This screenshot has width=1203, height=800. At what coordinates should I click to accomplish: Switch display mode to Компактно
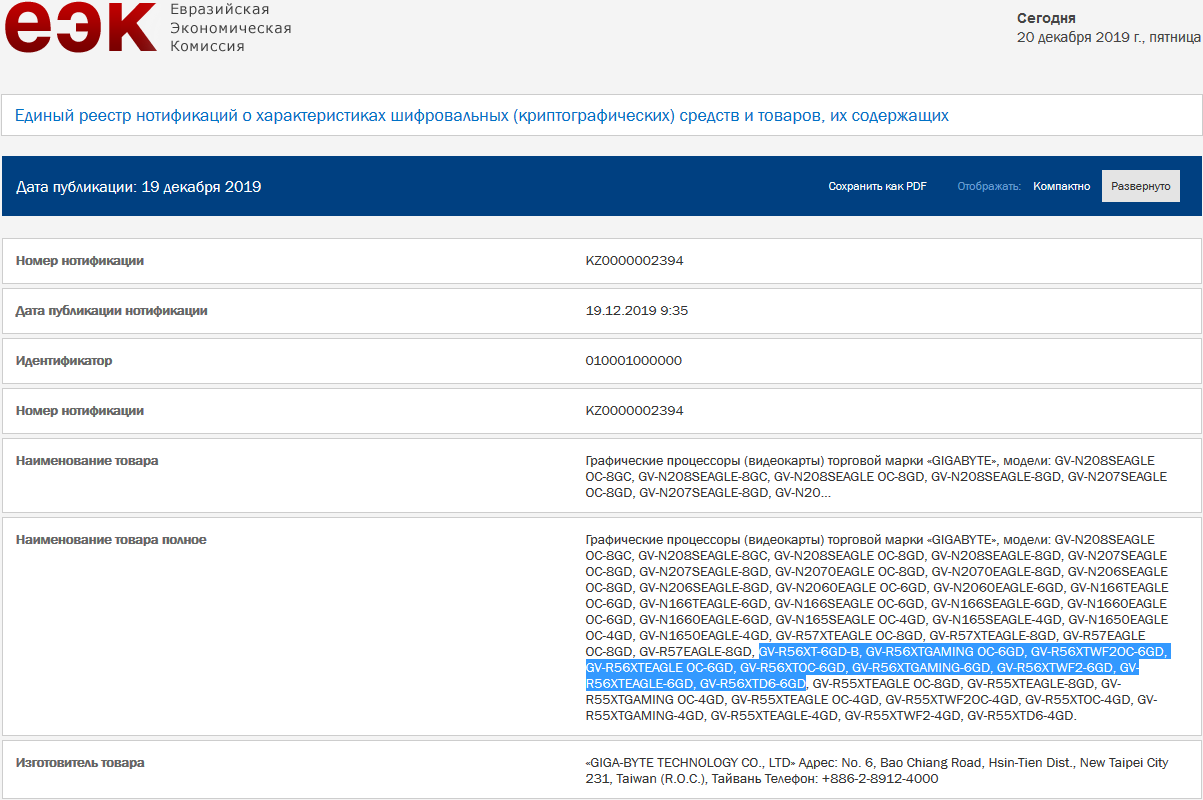(1062, 186)
